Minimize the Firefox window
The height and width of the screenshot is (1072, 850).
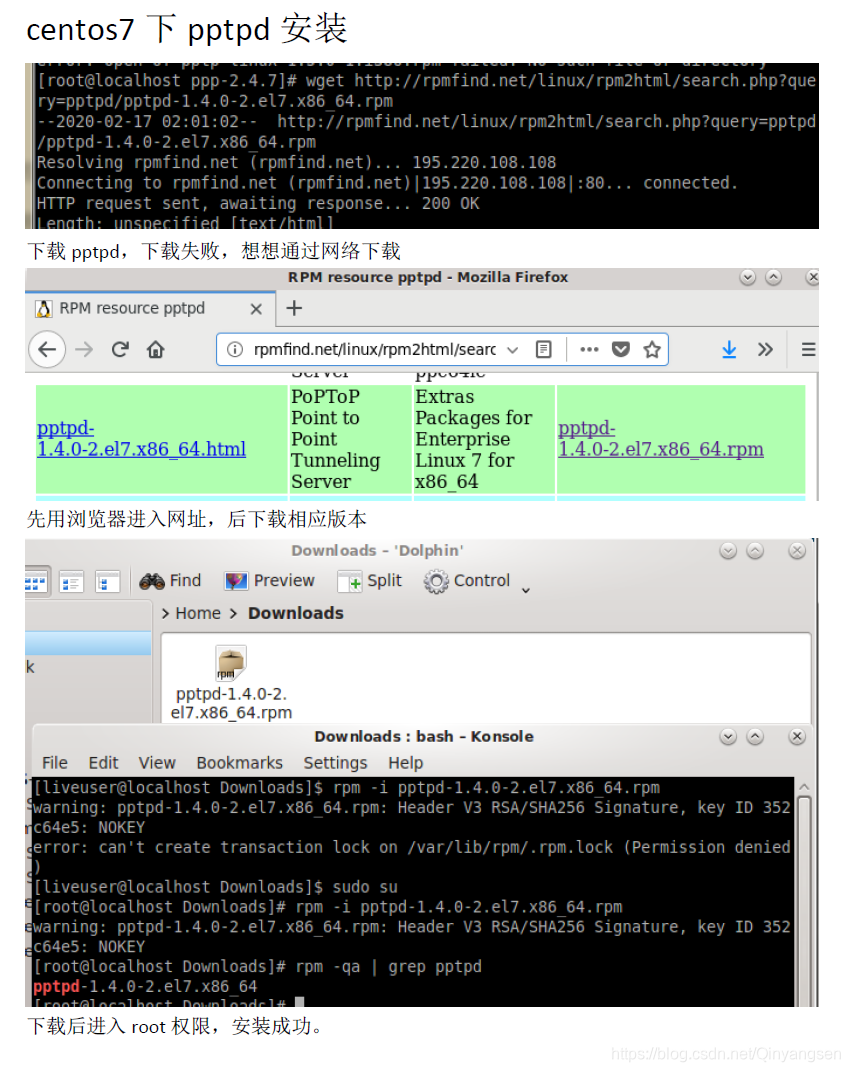pyautogui.click(x=747, y=277)
